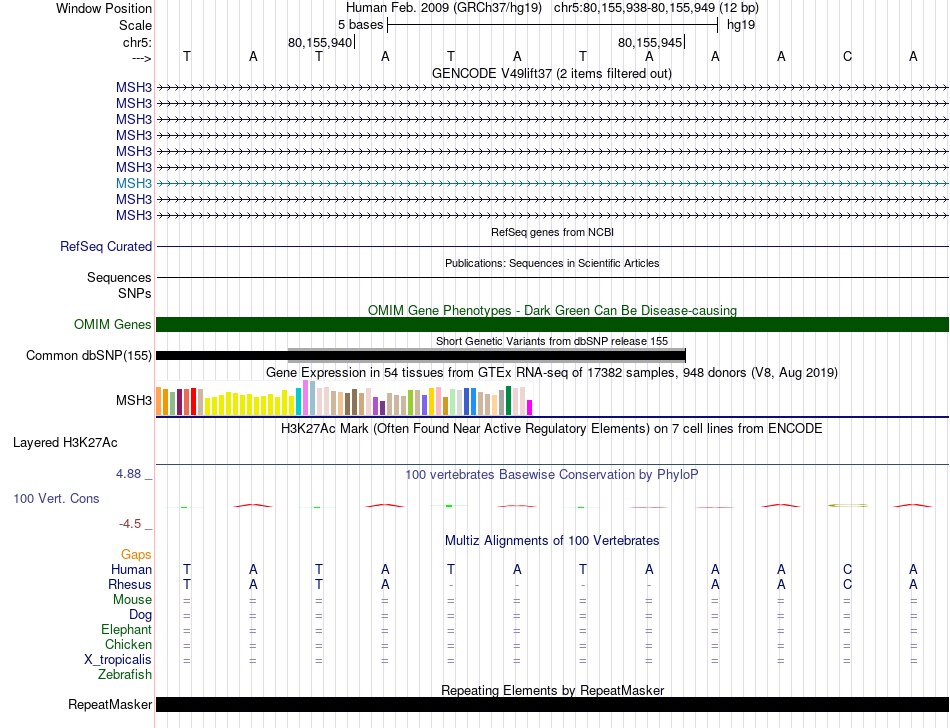The image size is (950, 728).
Task: Select the Rhesus alignment row label
Action: tap(130, 584)
